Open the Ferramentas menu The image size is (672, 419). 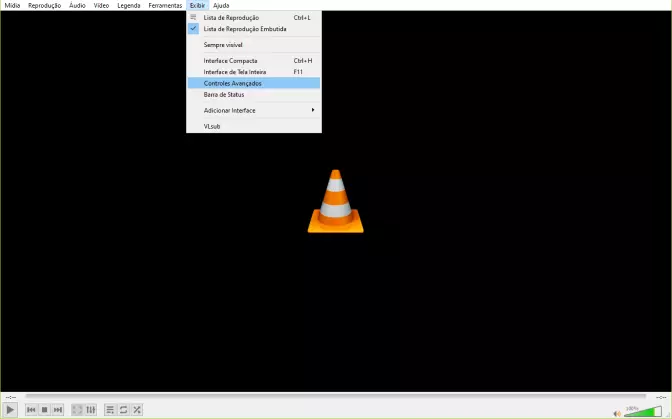165,5
